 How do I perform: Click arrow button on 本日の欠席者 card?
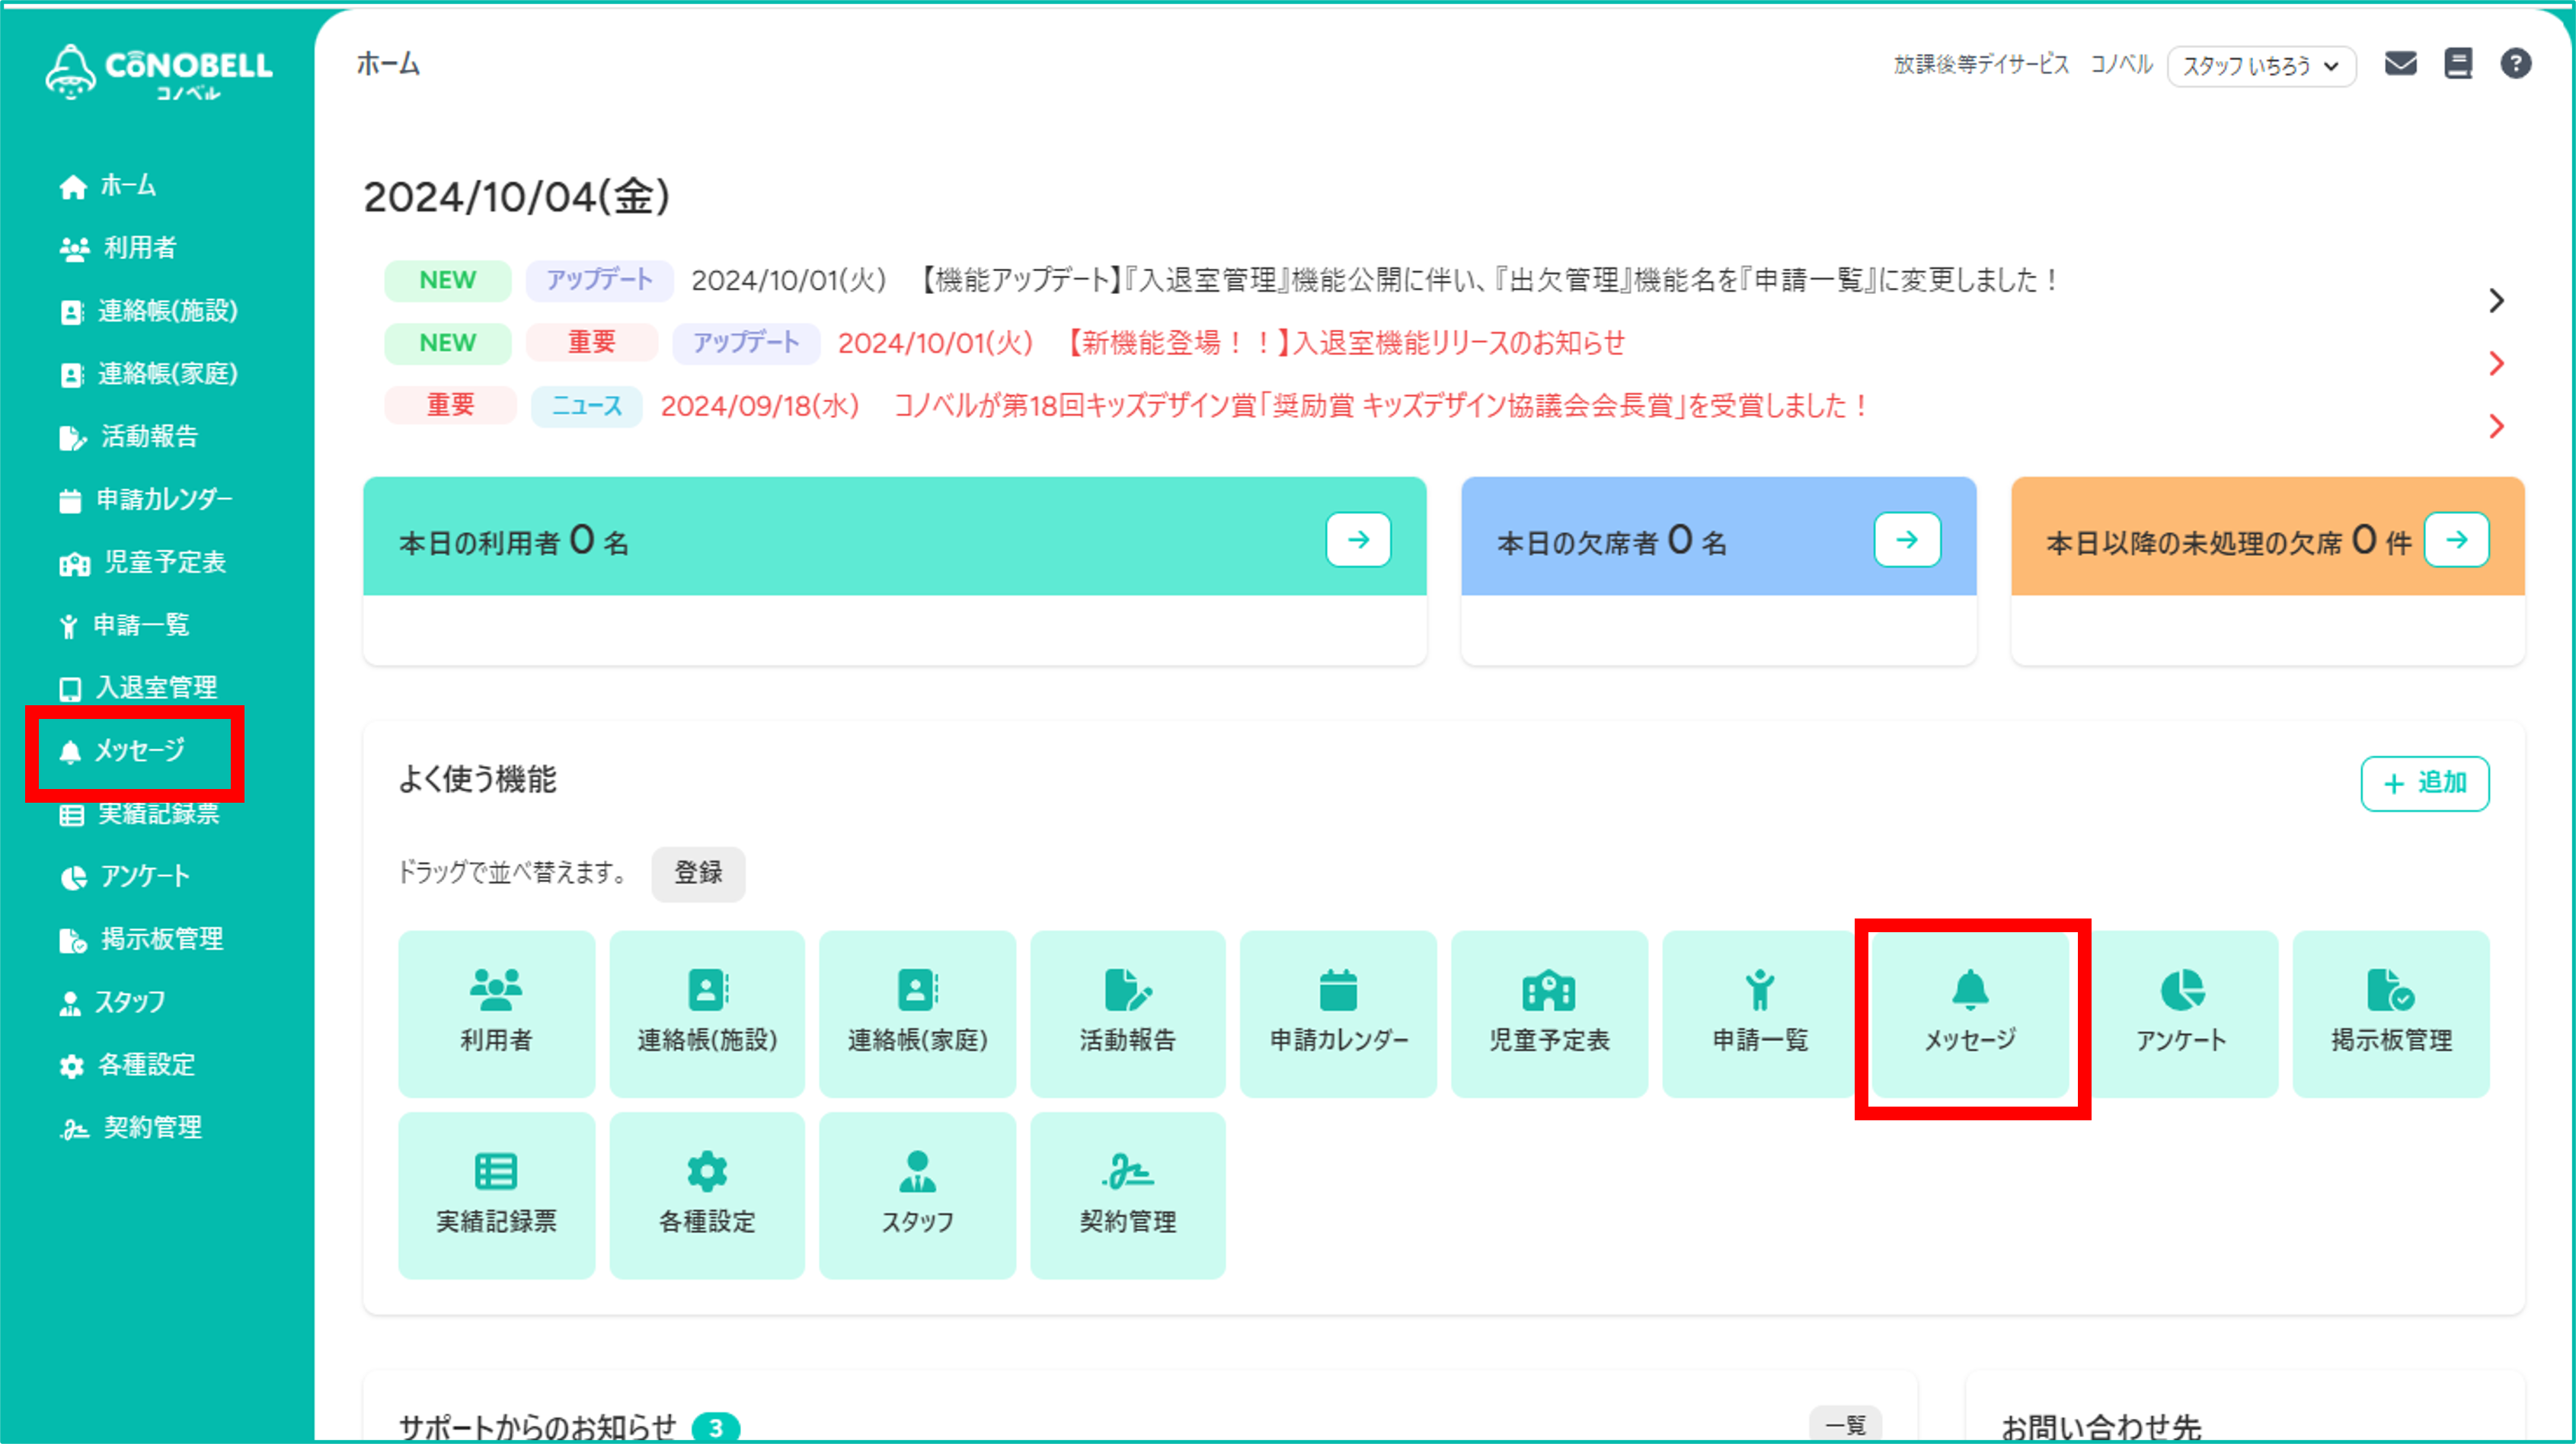click(x=1907, y=540)
